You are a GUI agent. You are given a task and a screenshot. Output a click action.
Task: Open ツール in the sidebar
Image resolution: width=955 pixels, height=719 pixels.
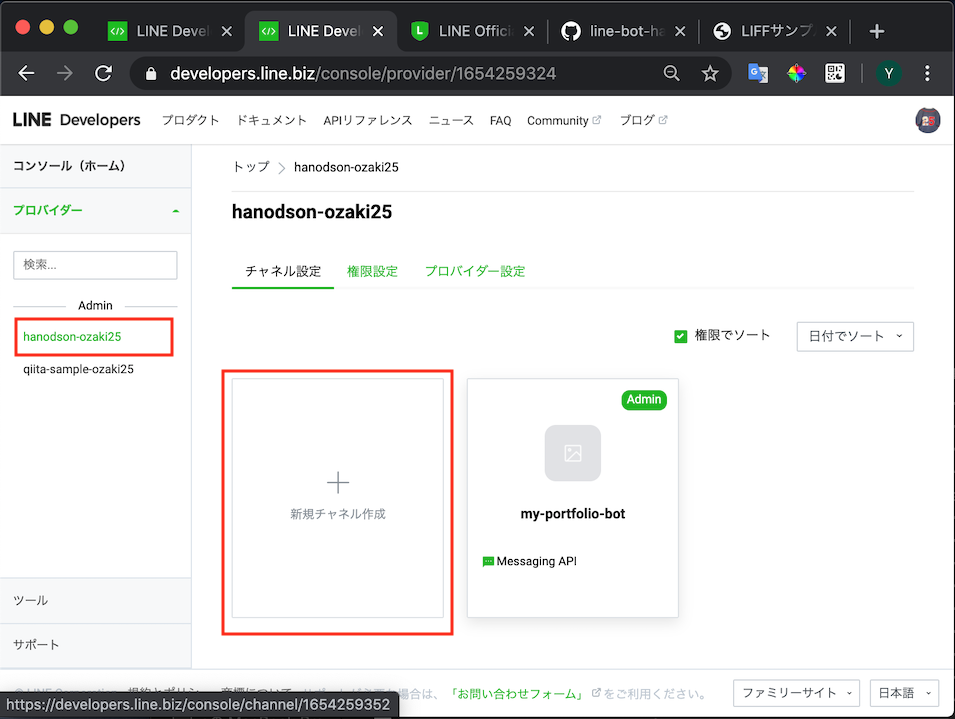96,600
